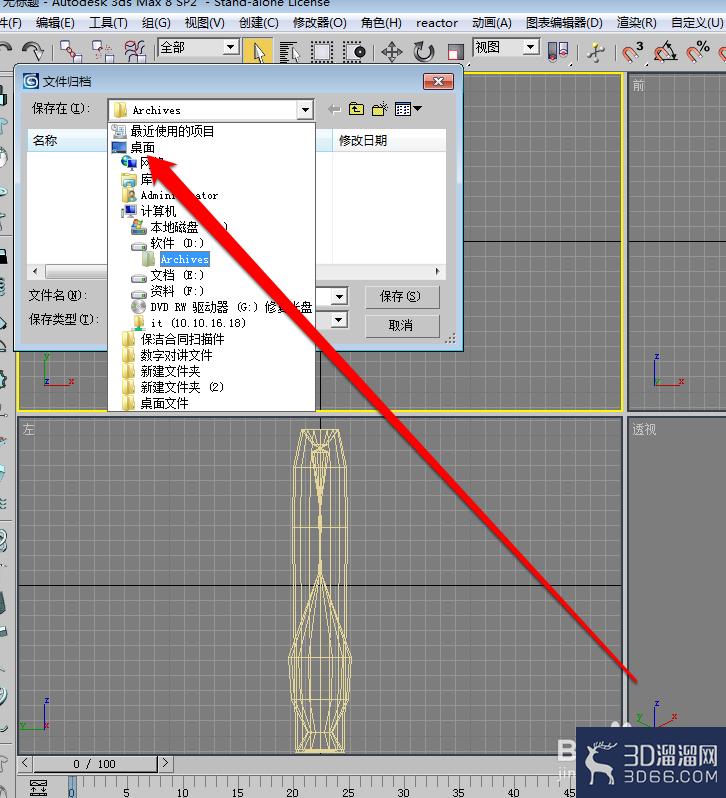726x798 pixels.
Task: Toggle Window/Crossing selection mode
Action: tap(354, 52)
